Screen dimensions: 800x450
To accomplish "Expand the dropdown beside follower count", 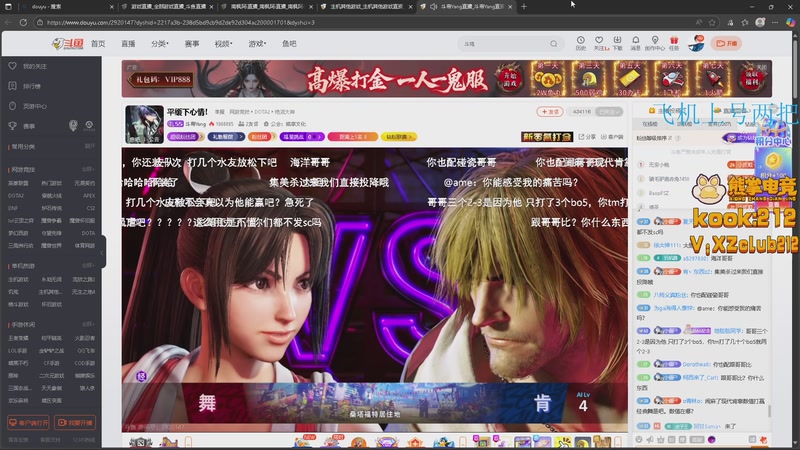I will coord(609,111).
